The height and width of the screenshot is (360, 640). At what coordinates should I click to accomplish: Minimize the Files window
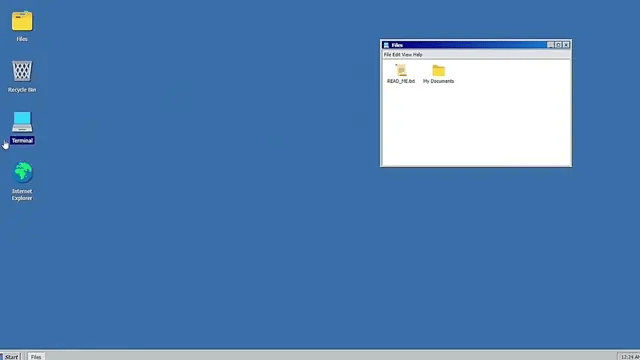click(x=551, y=45)
